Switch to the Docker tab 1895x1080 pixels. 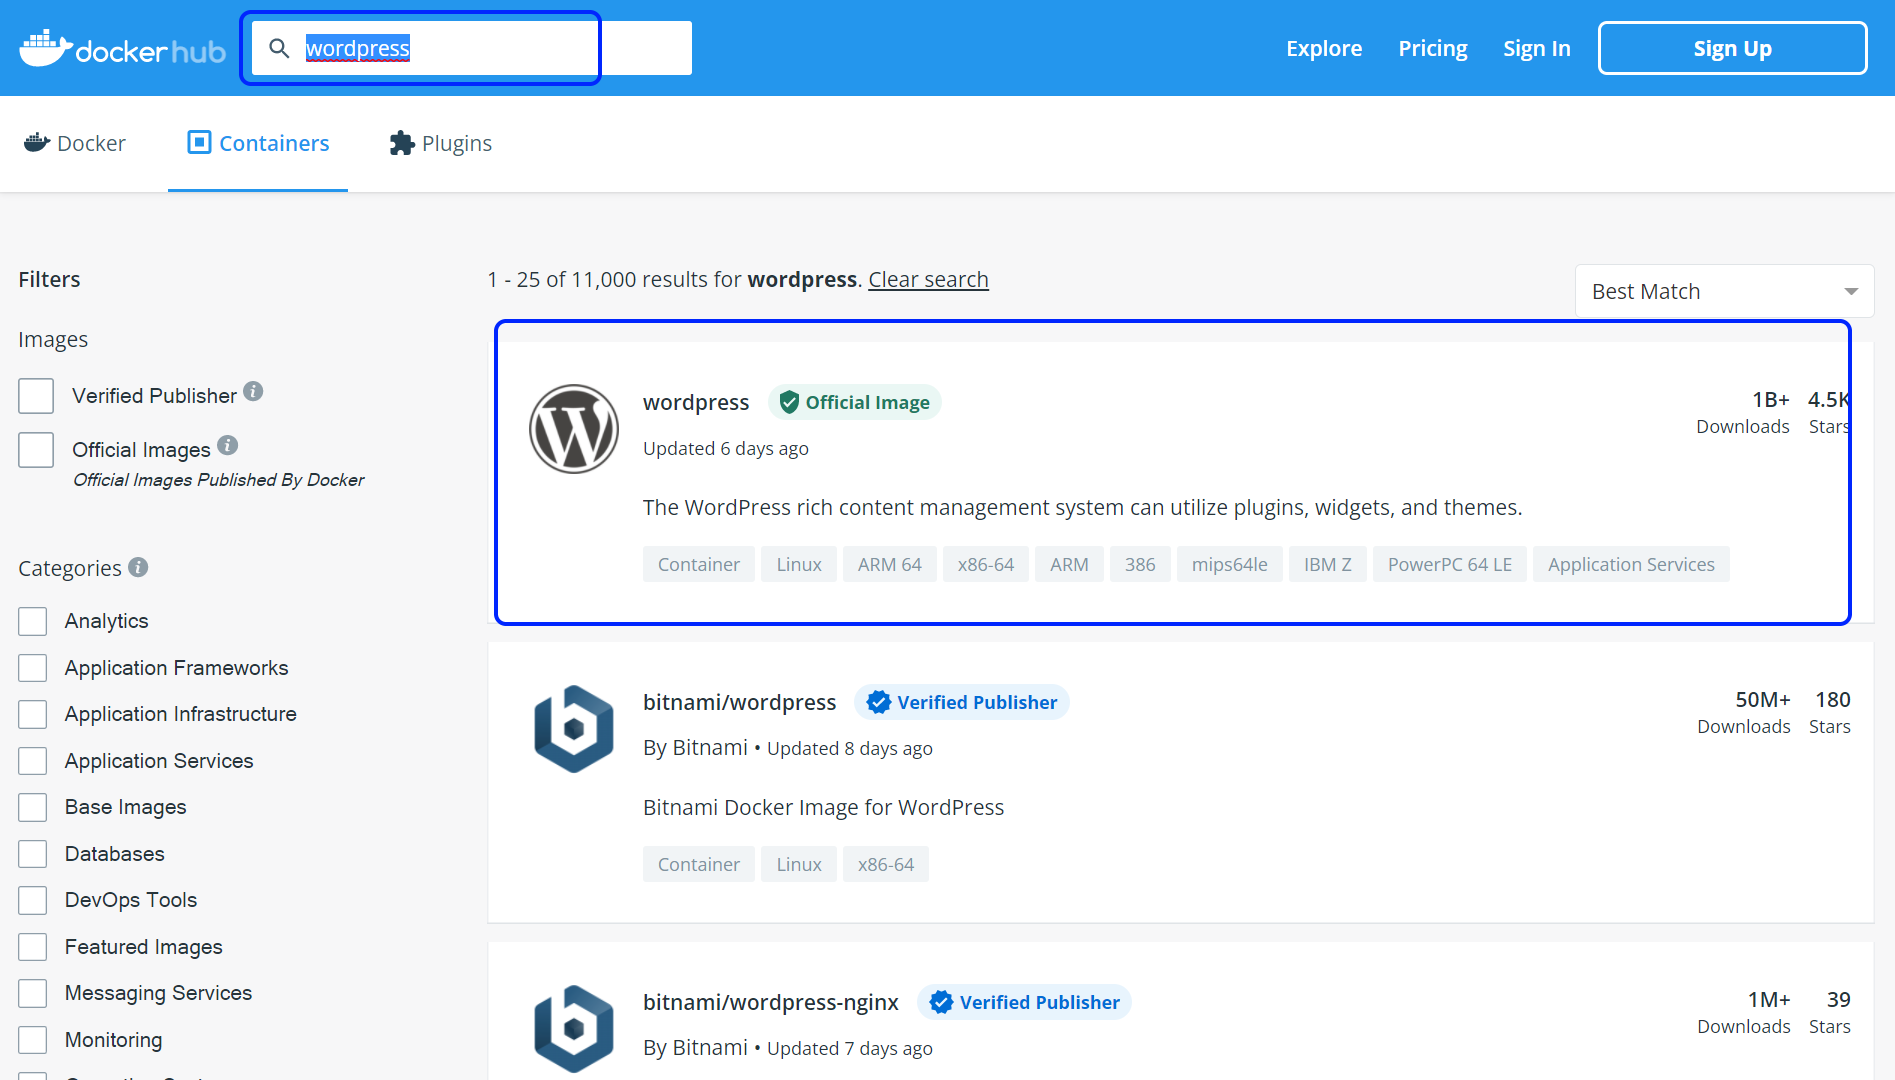(75, 143)
